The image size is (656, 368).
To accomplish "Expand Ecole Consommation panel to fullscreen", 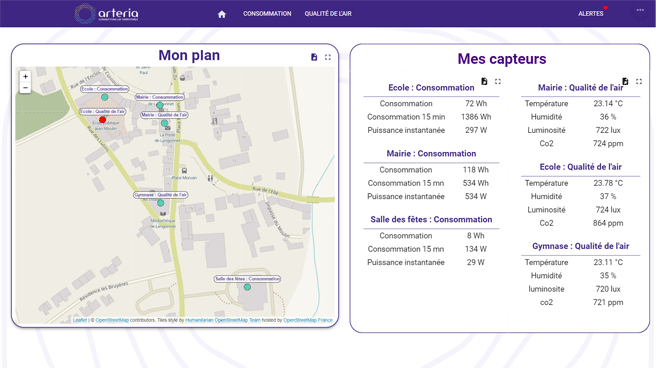I will tap(498, 81).
